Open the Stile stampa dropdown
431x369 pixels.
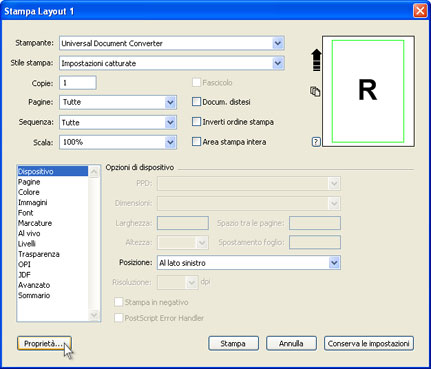point(278,63)
